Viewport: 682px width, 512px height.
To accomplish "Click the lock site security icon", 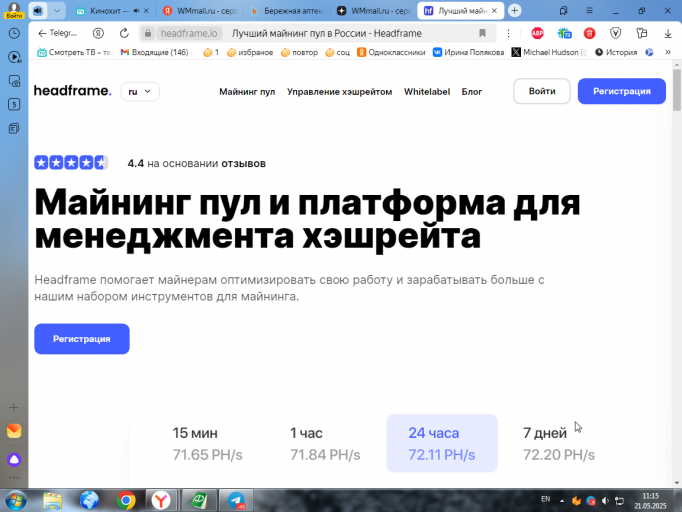I will 148,33.
